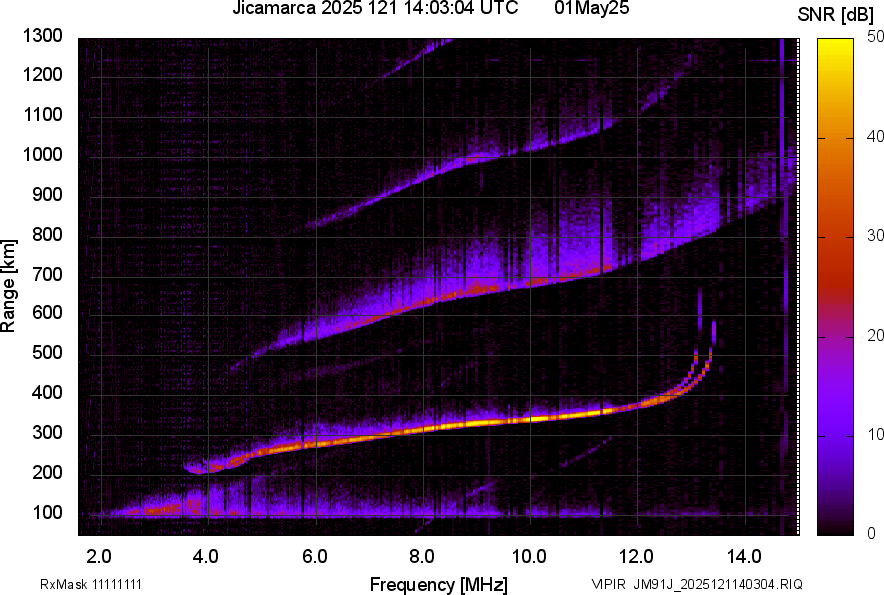Viewport: 884px width, 595px height.
Task: Click the frequency tick label '8.0'
Action: coord(422,557)
